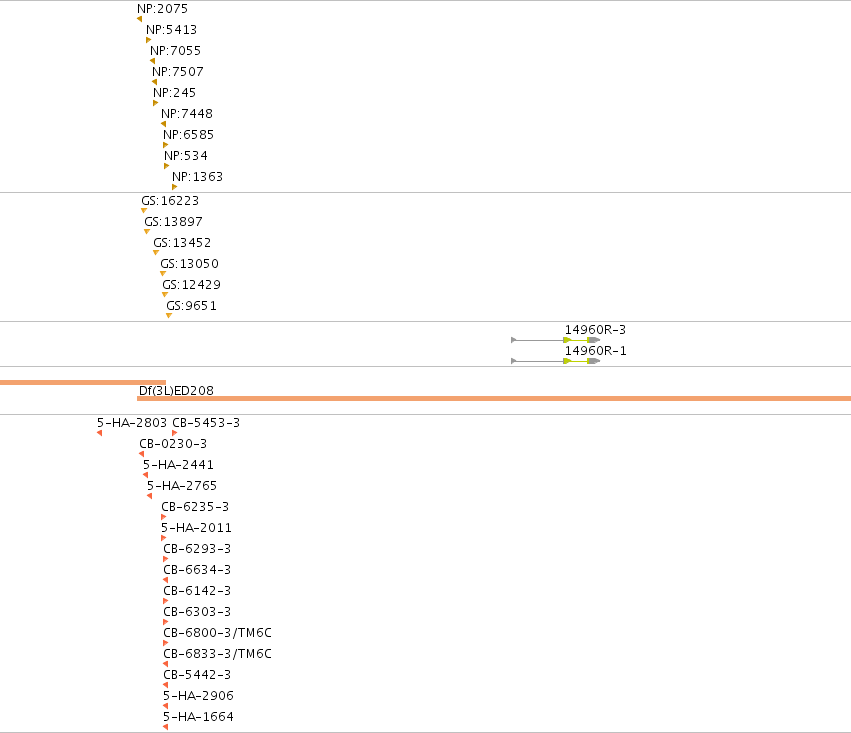
Task: Click the red triangle marker under CB-0230-3
Action: (x=142, y=454)
